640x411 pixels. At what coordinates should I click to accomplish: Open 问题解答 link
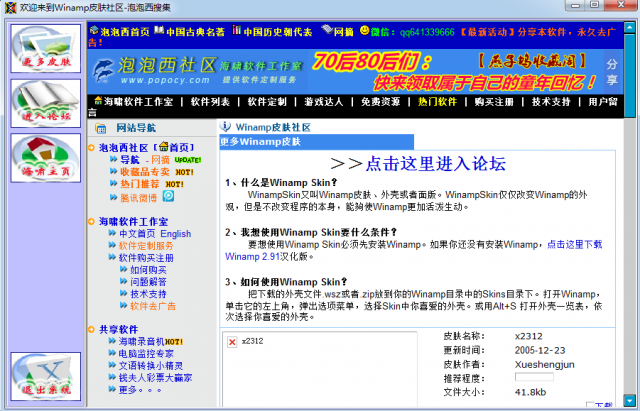click(148, 282)
